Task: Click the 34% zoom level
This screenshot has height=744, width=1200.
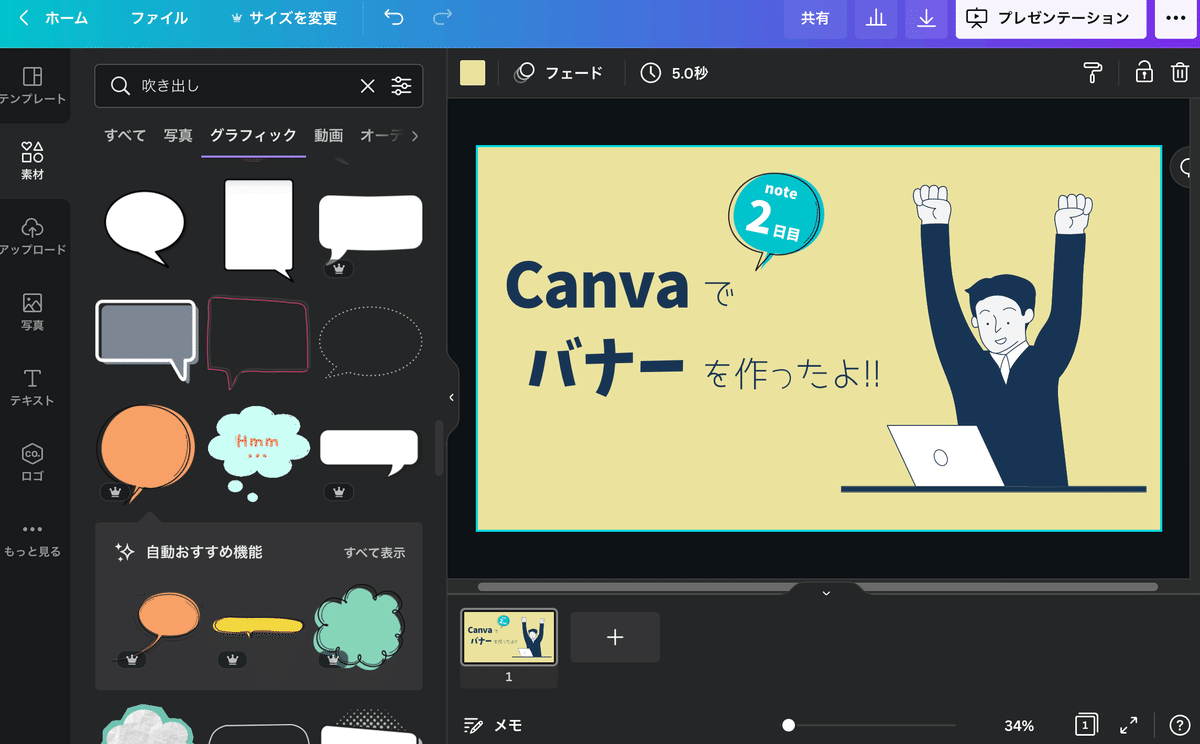Action: tap(1019, 726)
